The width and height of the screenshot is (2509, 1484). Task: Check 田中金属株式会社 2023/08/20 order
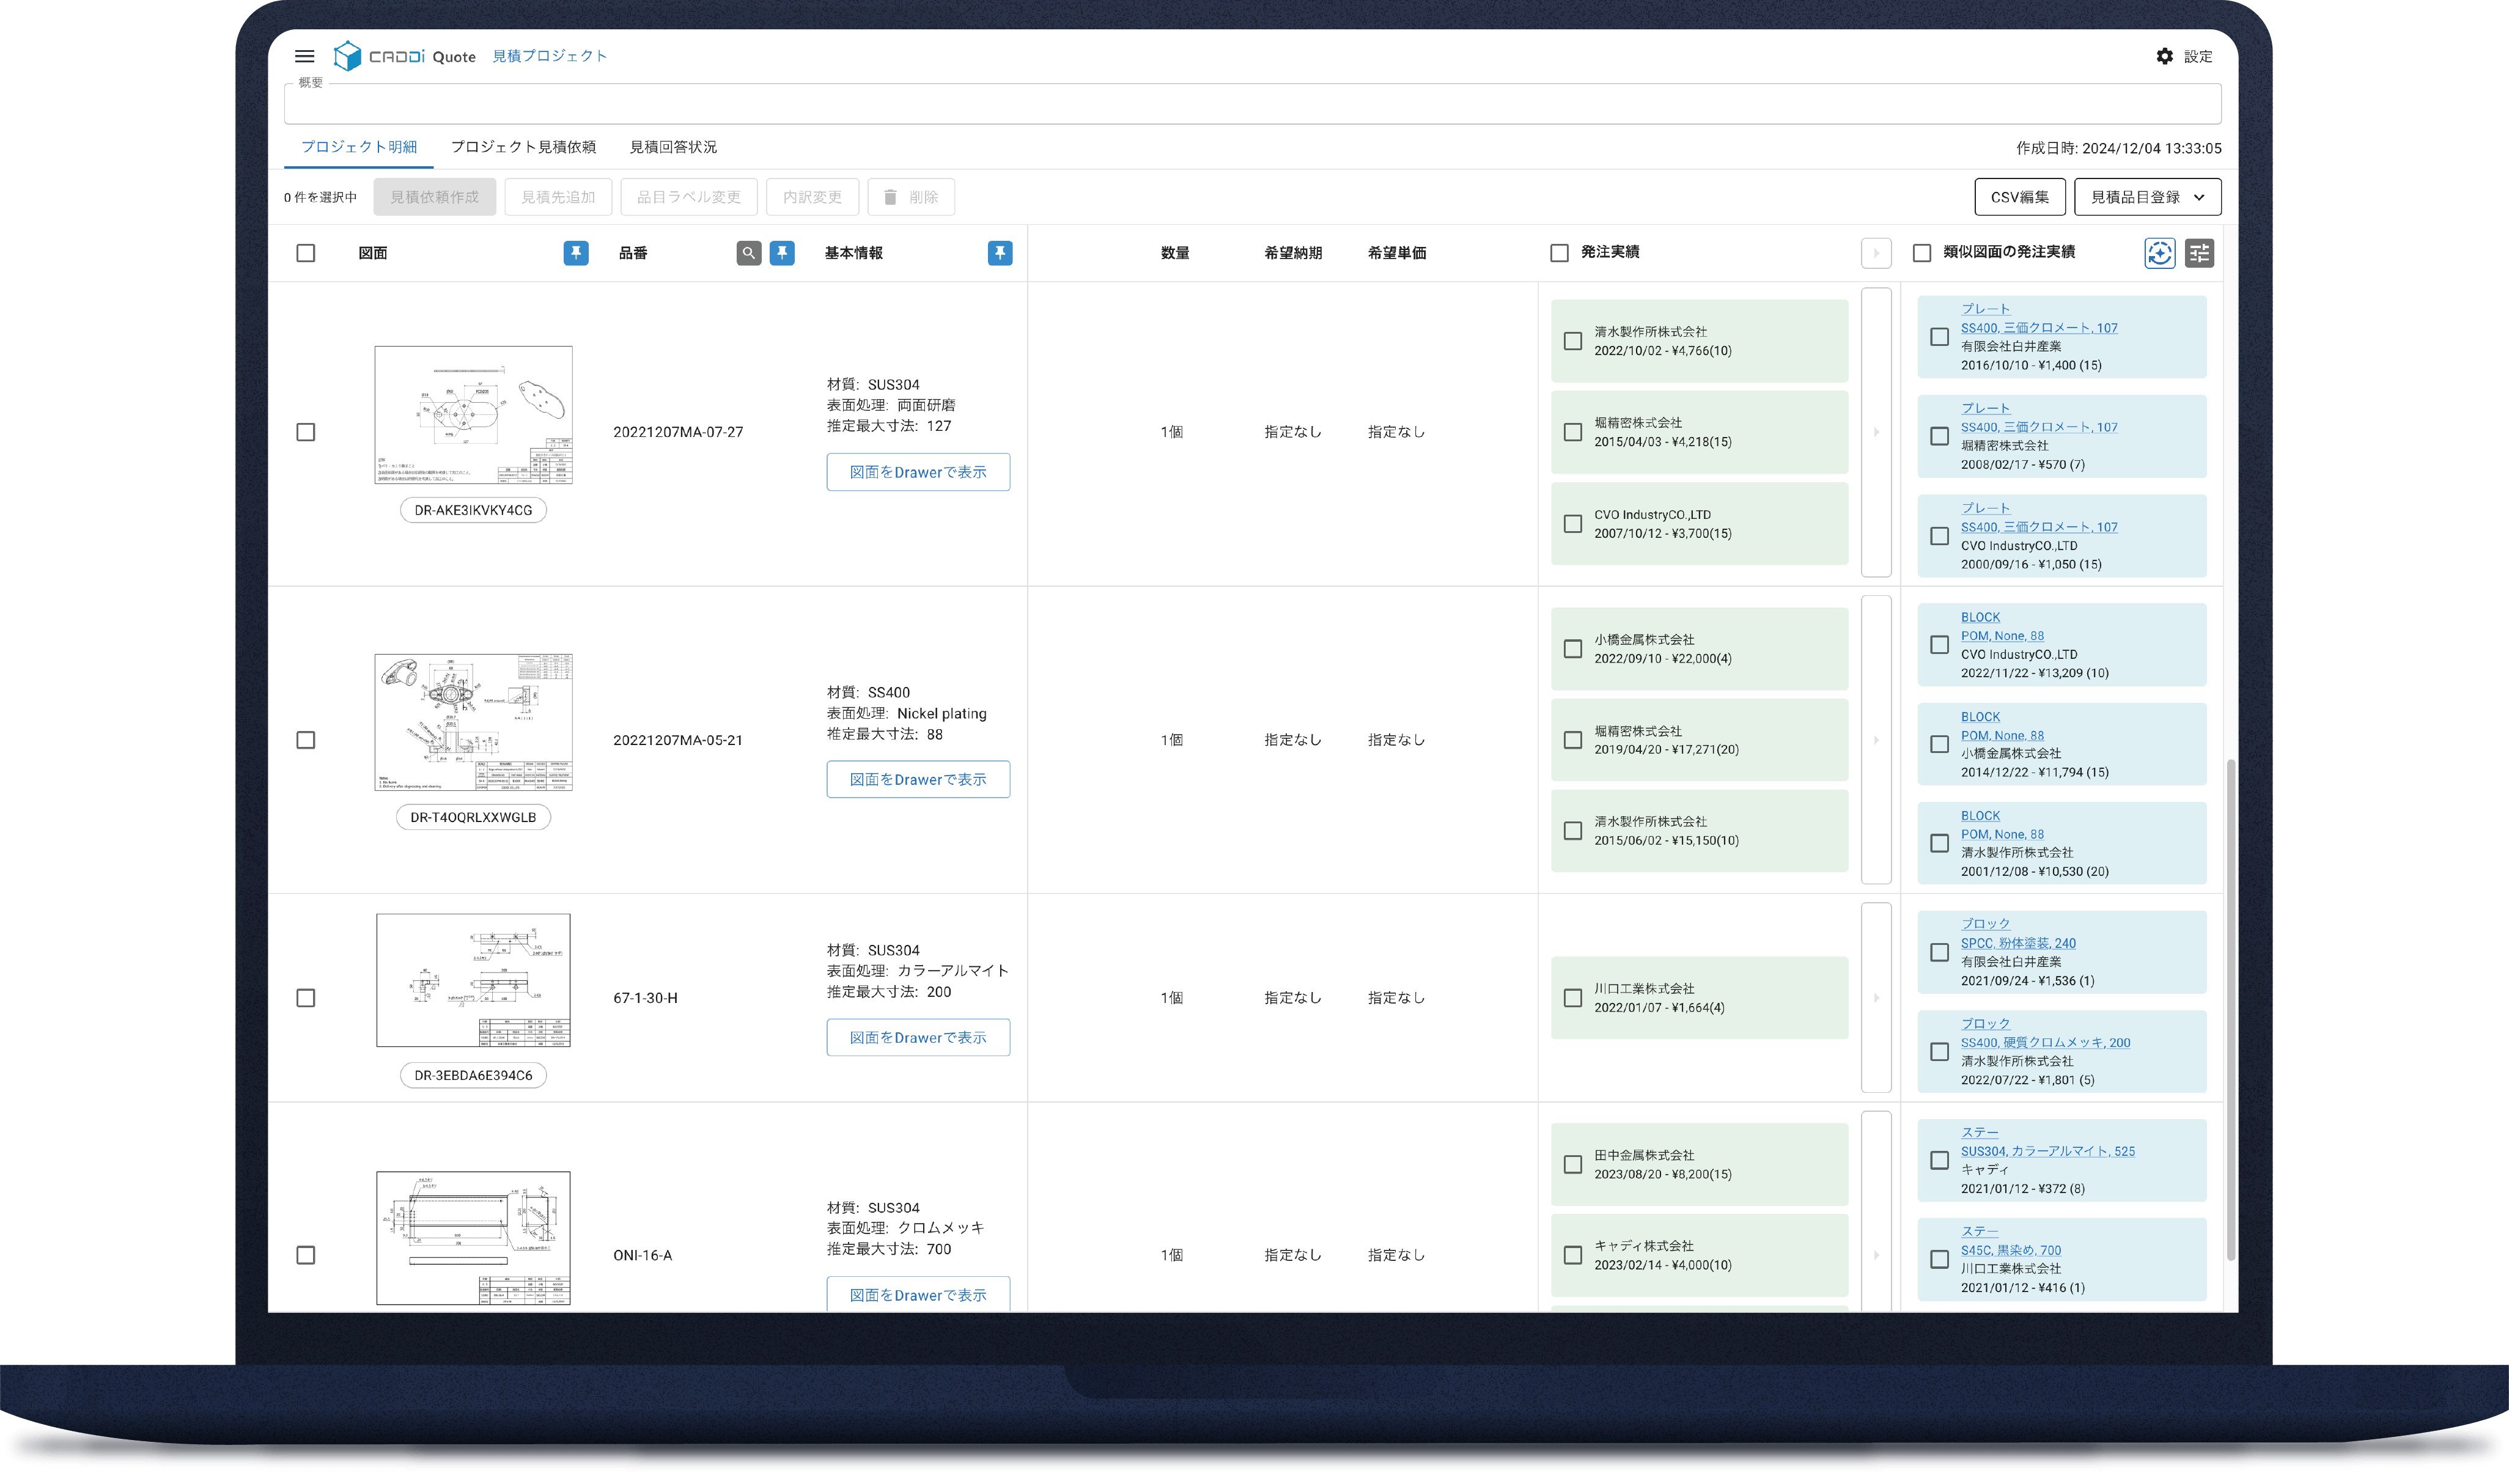coord(1573,1165)
